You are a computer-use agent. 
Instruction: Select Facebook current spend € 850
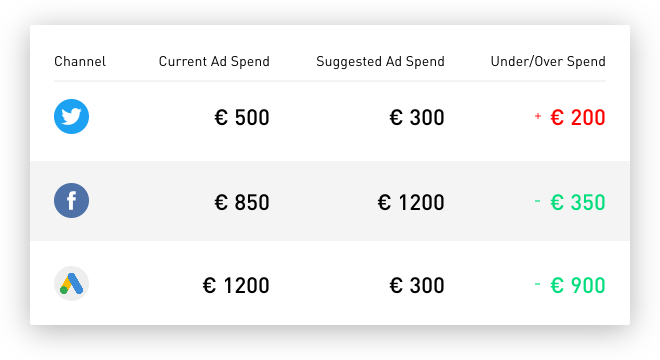coord(242,203)
